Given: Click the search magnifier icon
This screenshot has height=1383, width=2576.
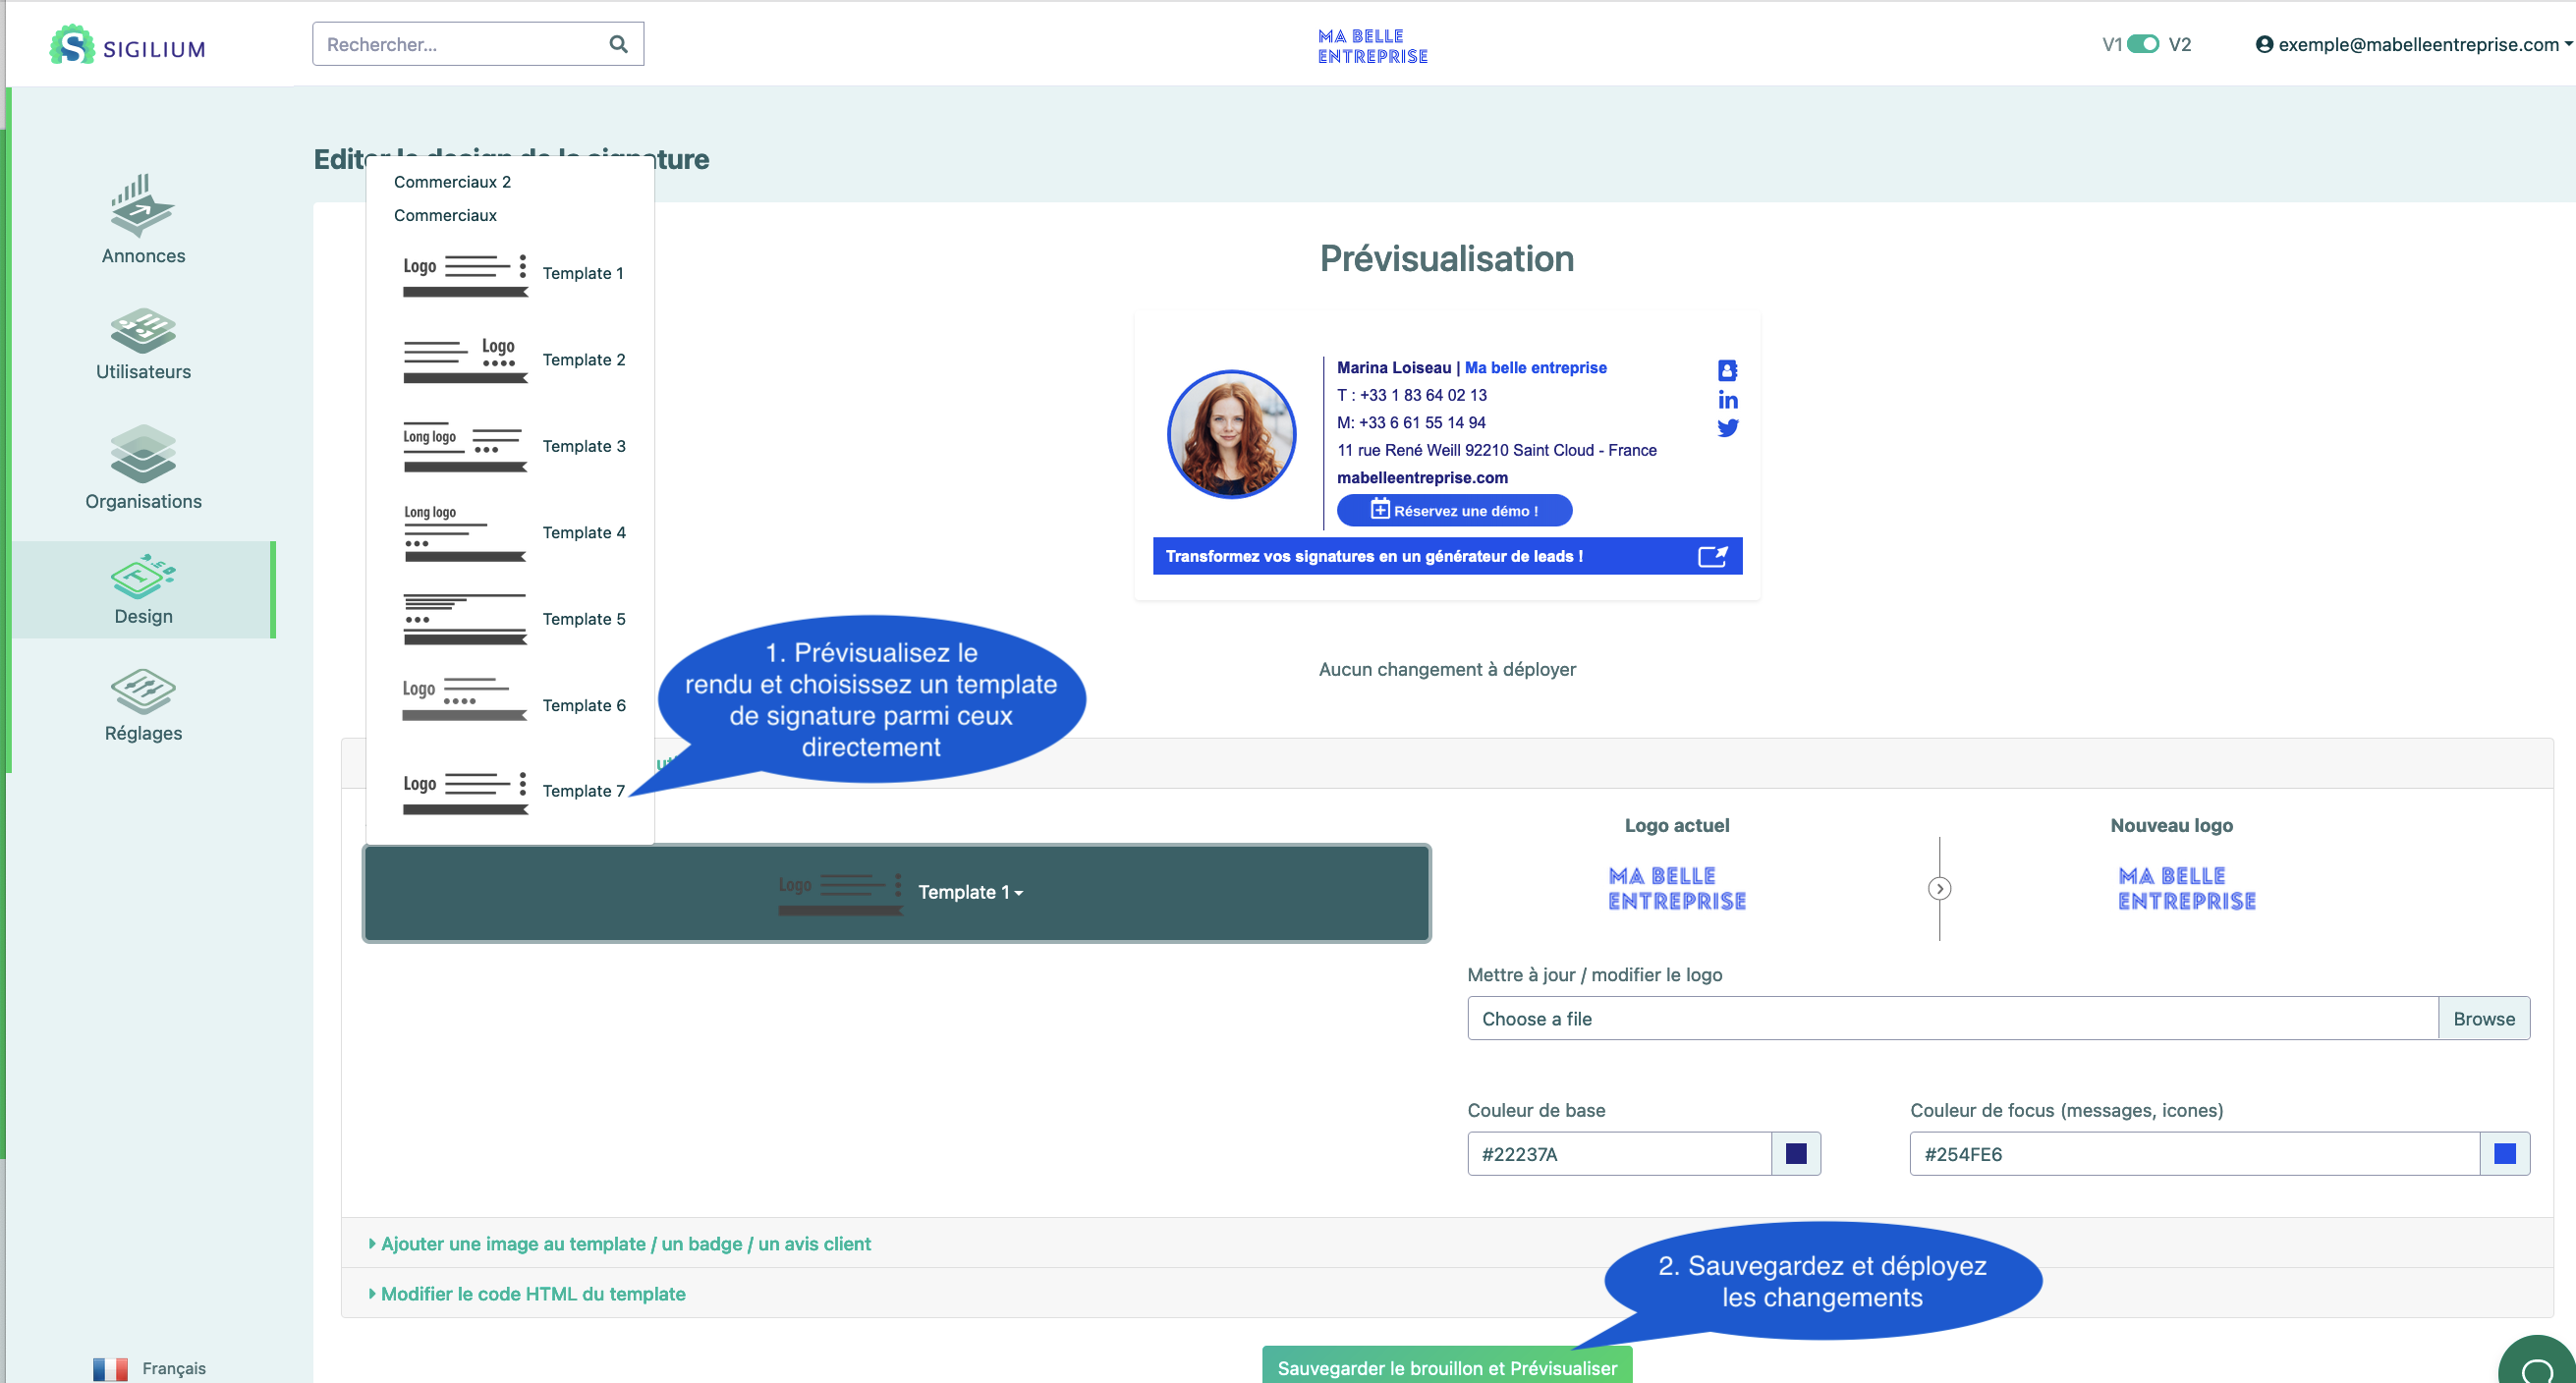Looking at the screenshot, I should coord(618,44).
